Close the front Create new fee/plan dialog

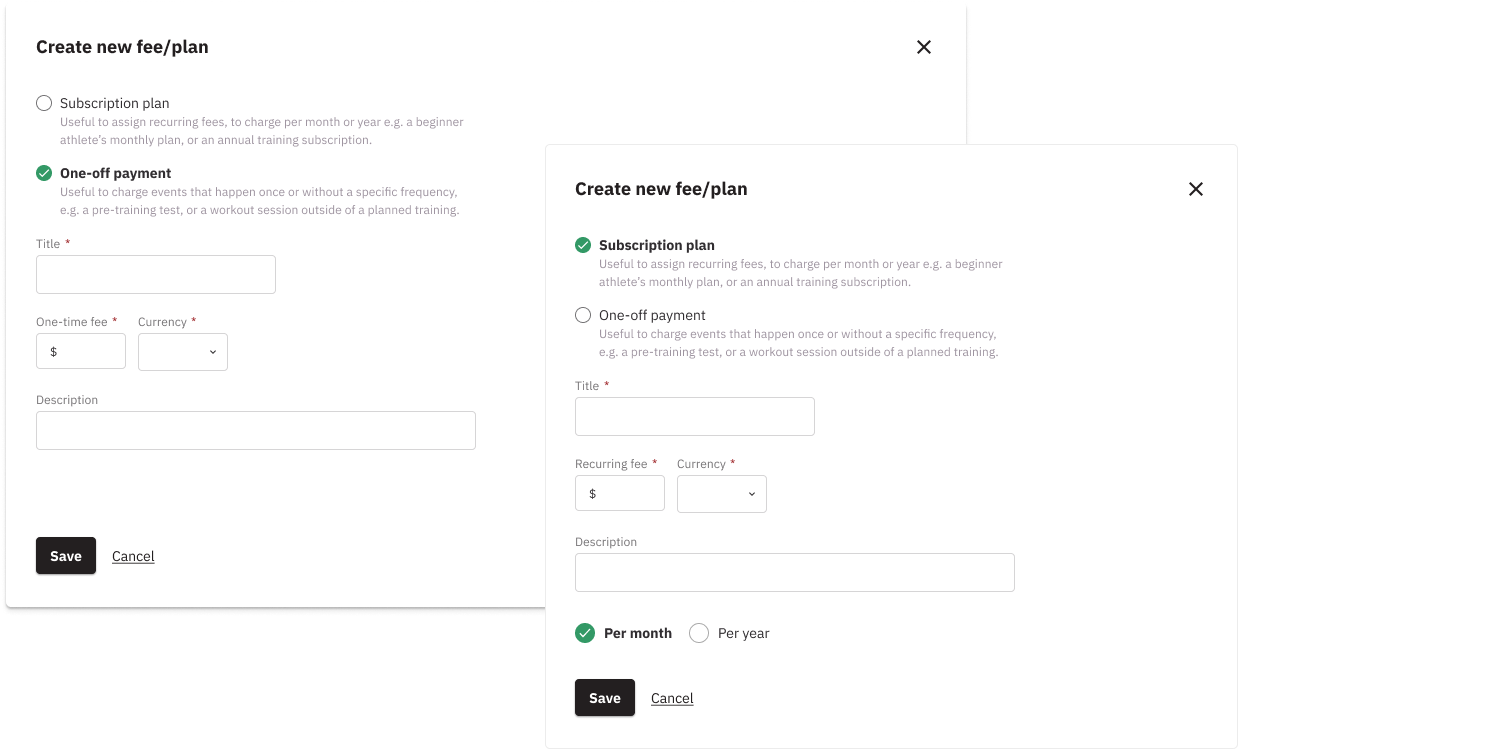coord(1195,189)
